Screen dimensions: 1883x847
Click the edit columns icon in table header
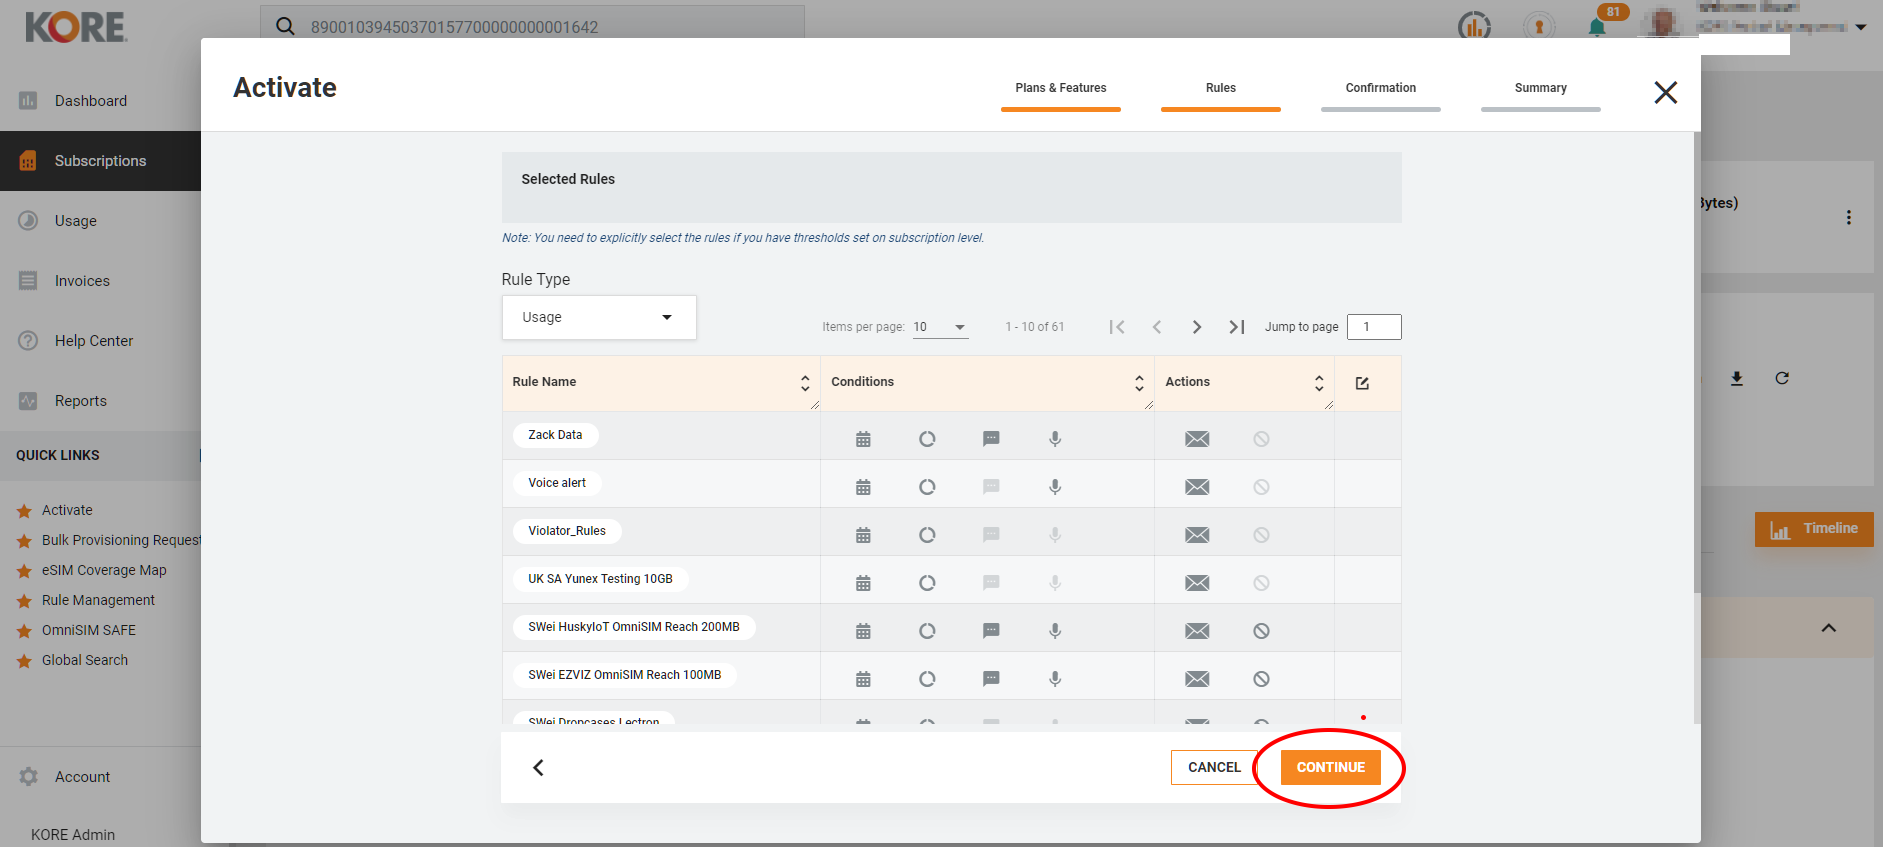1362,383
